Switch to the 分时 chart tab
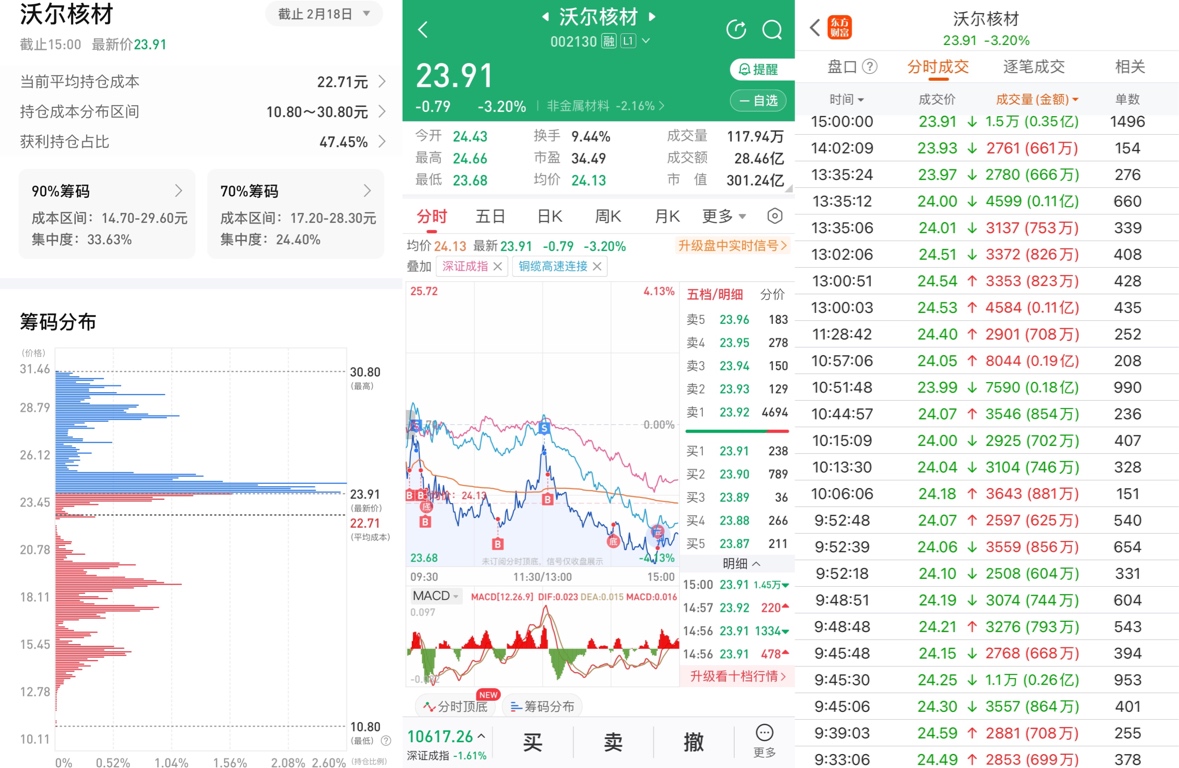 click(x=432, y=217)
